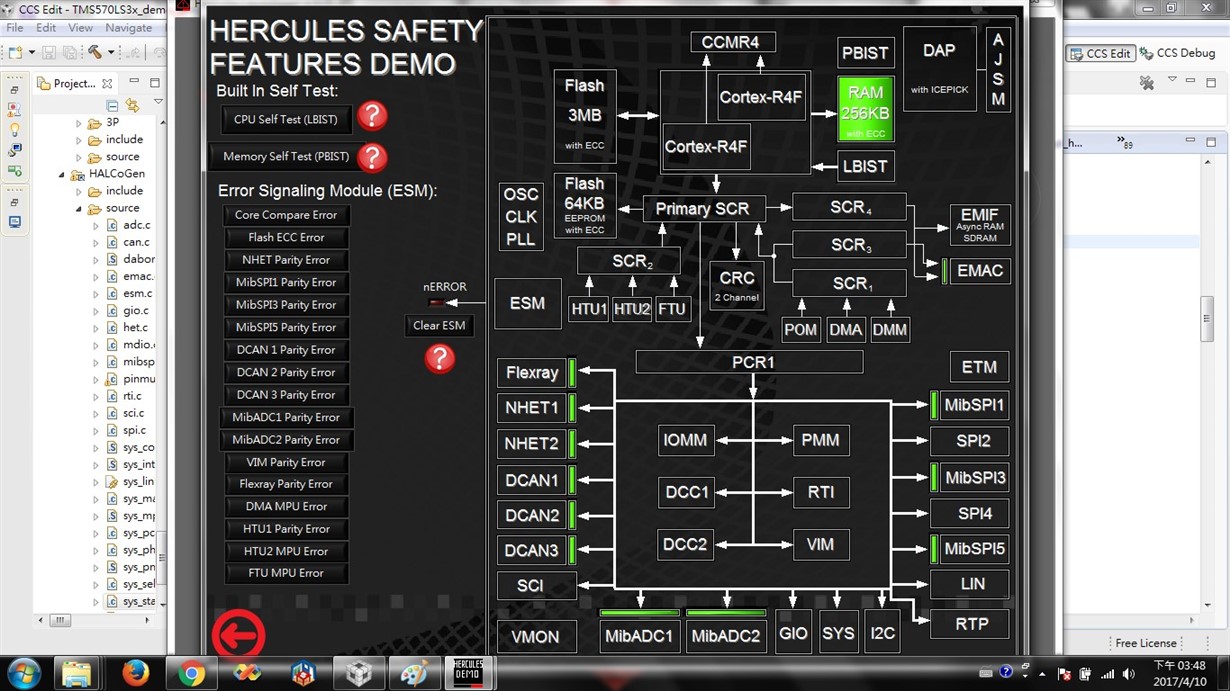The height and width of the screenshot is (691, 1230).
Task: Collapse the HALCoGen project node
Action: (62, 174)
